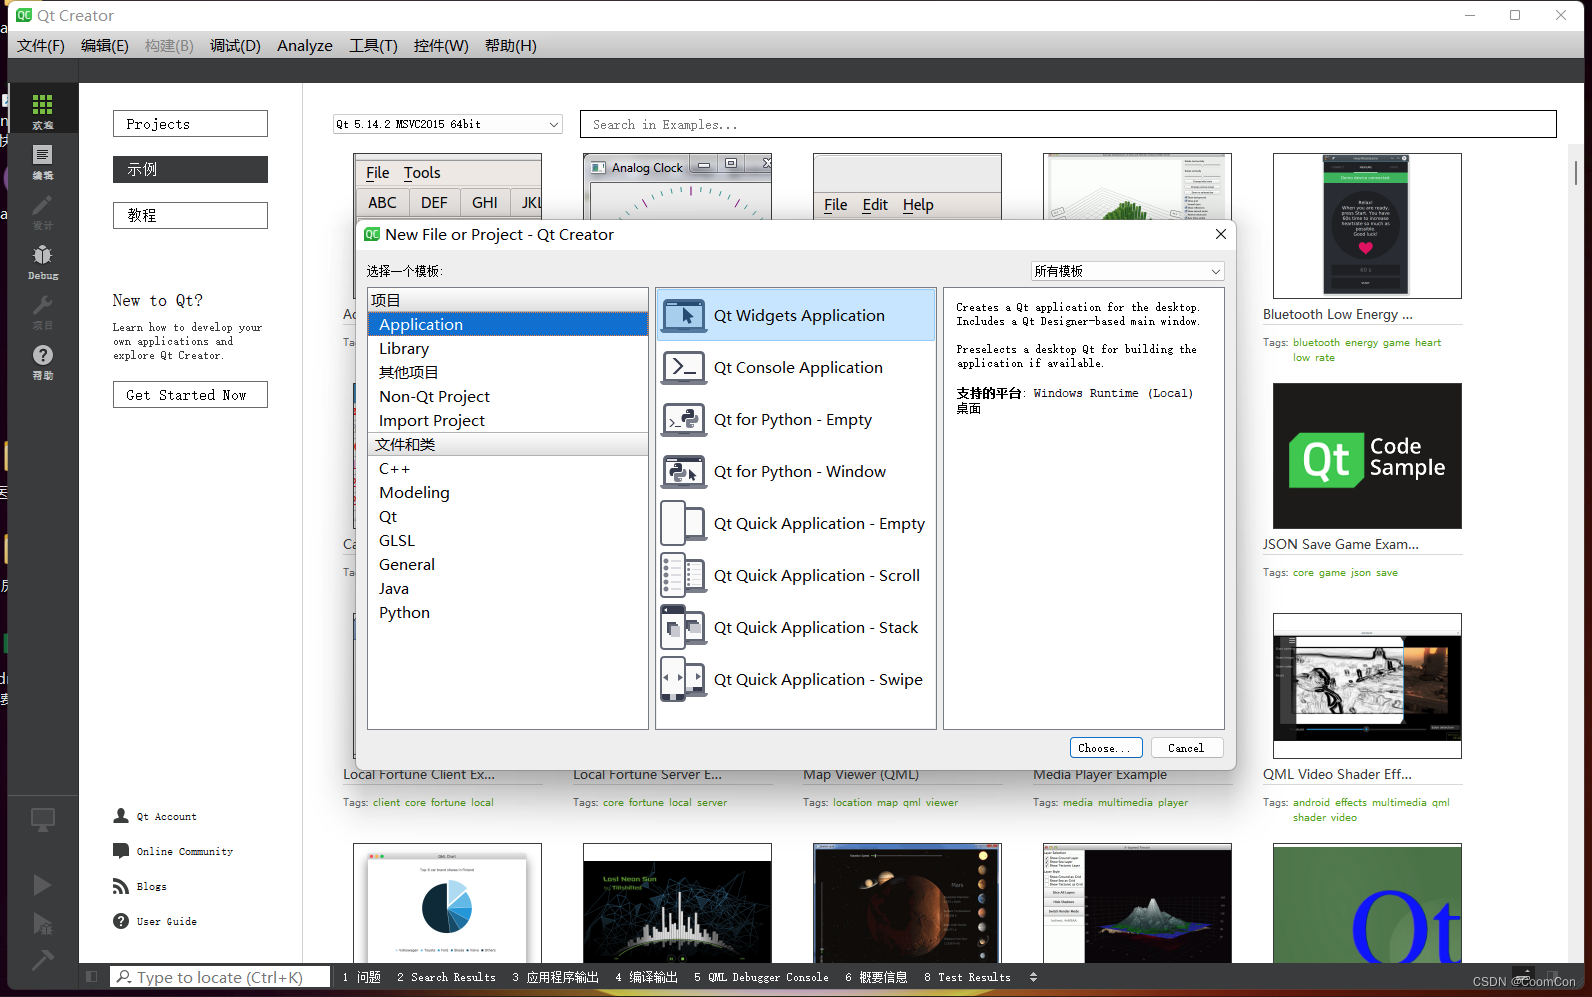
Task: Select the Qt Widgets Application icon
Action: tap(684, 315)
